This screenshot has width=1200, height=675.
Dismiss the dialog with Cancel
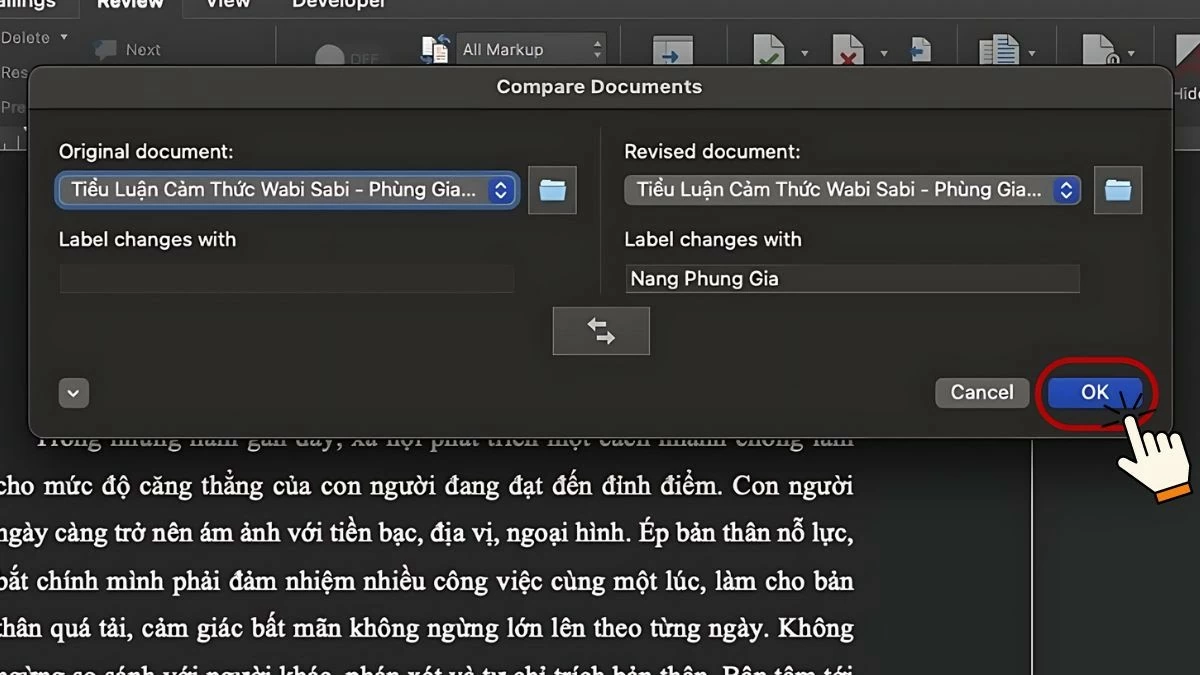click(x=981, y=392)
